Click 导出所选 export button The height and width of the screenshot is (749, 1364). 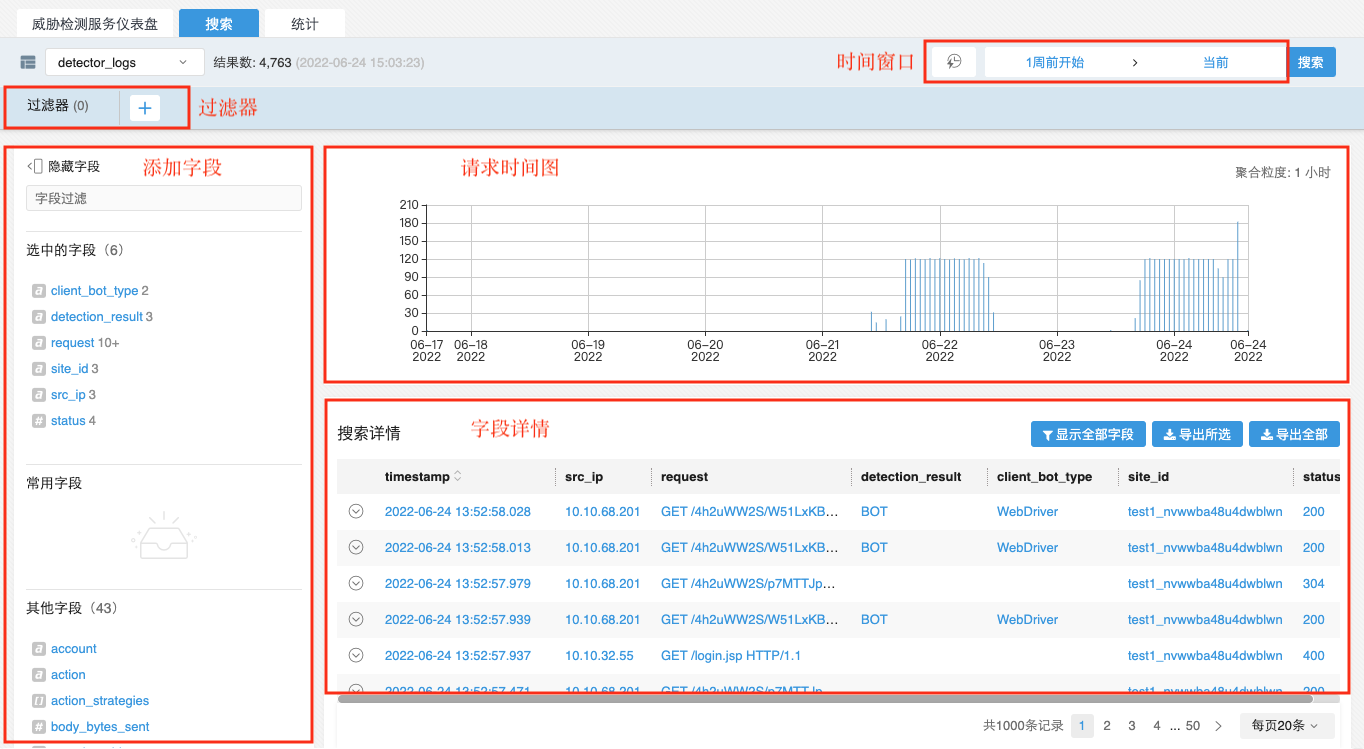(x=1197, y=434)
